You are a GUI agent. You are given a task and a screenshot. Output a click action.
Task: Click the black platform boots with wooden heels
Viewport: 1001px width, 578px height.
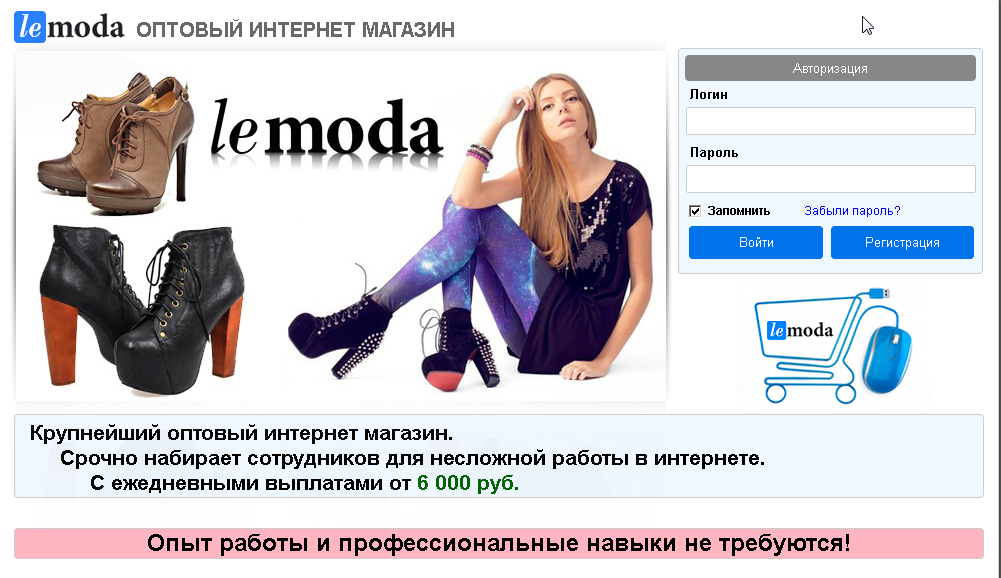[142, 309]
